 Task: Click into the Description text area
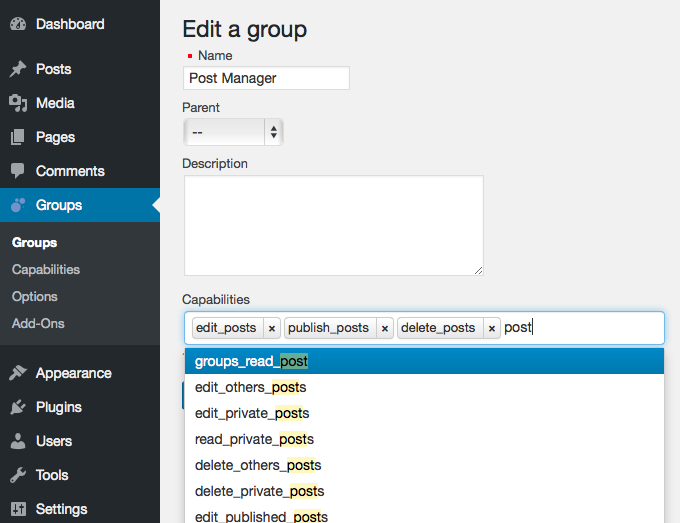point(333,225)
